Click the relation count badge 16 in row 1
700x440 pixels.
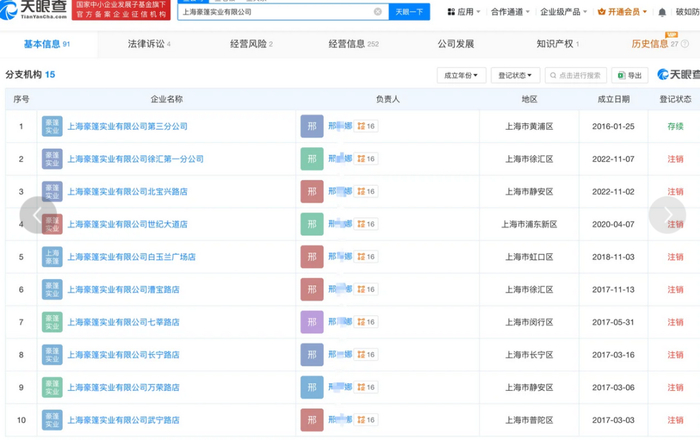tap(367, 127)
